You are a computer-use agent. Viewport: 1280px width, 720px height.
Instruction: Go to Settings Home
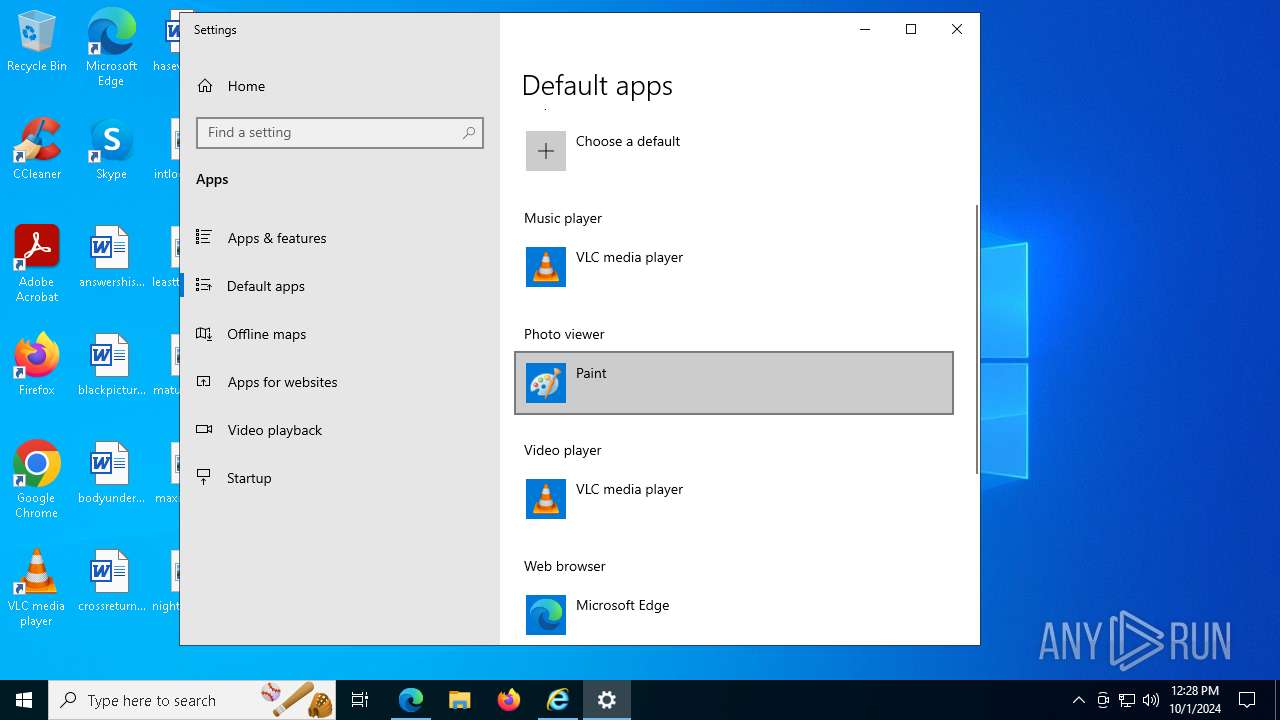(245, 86)
